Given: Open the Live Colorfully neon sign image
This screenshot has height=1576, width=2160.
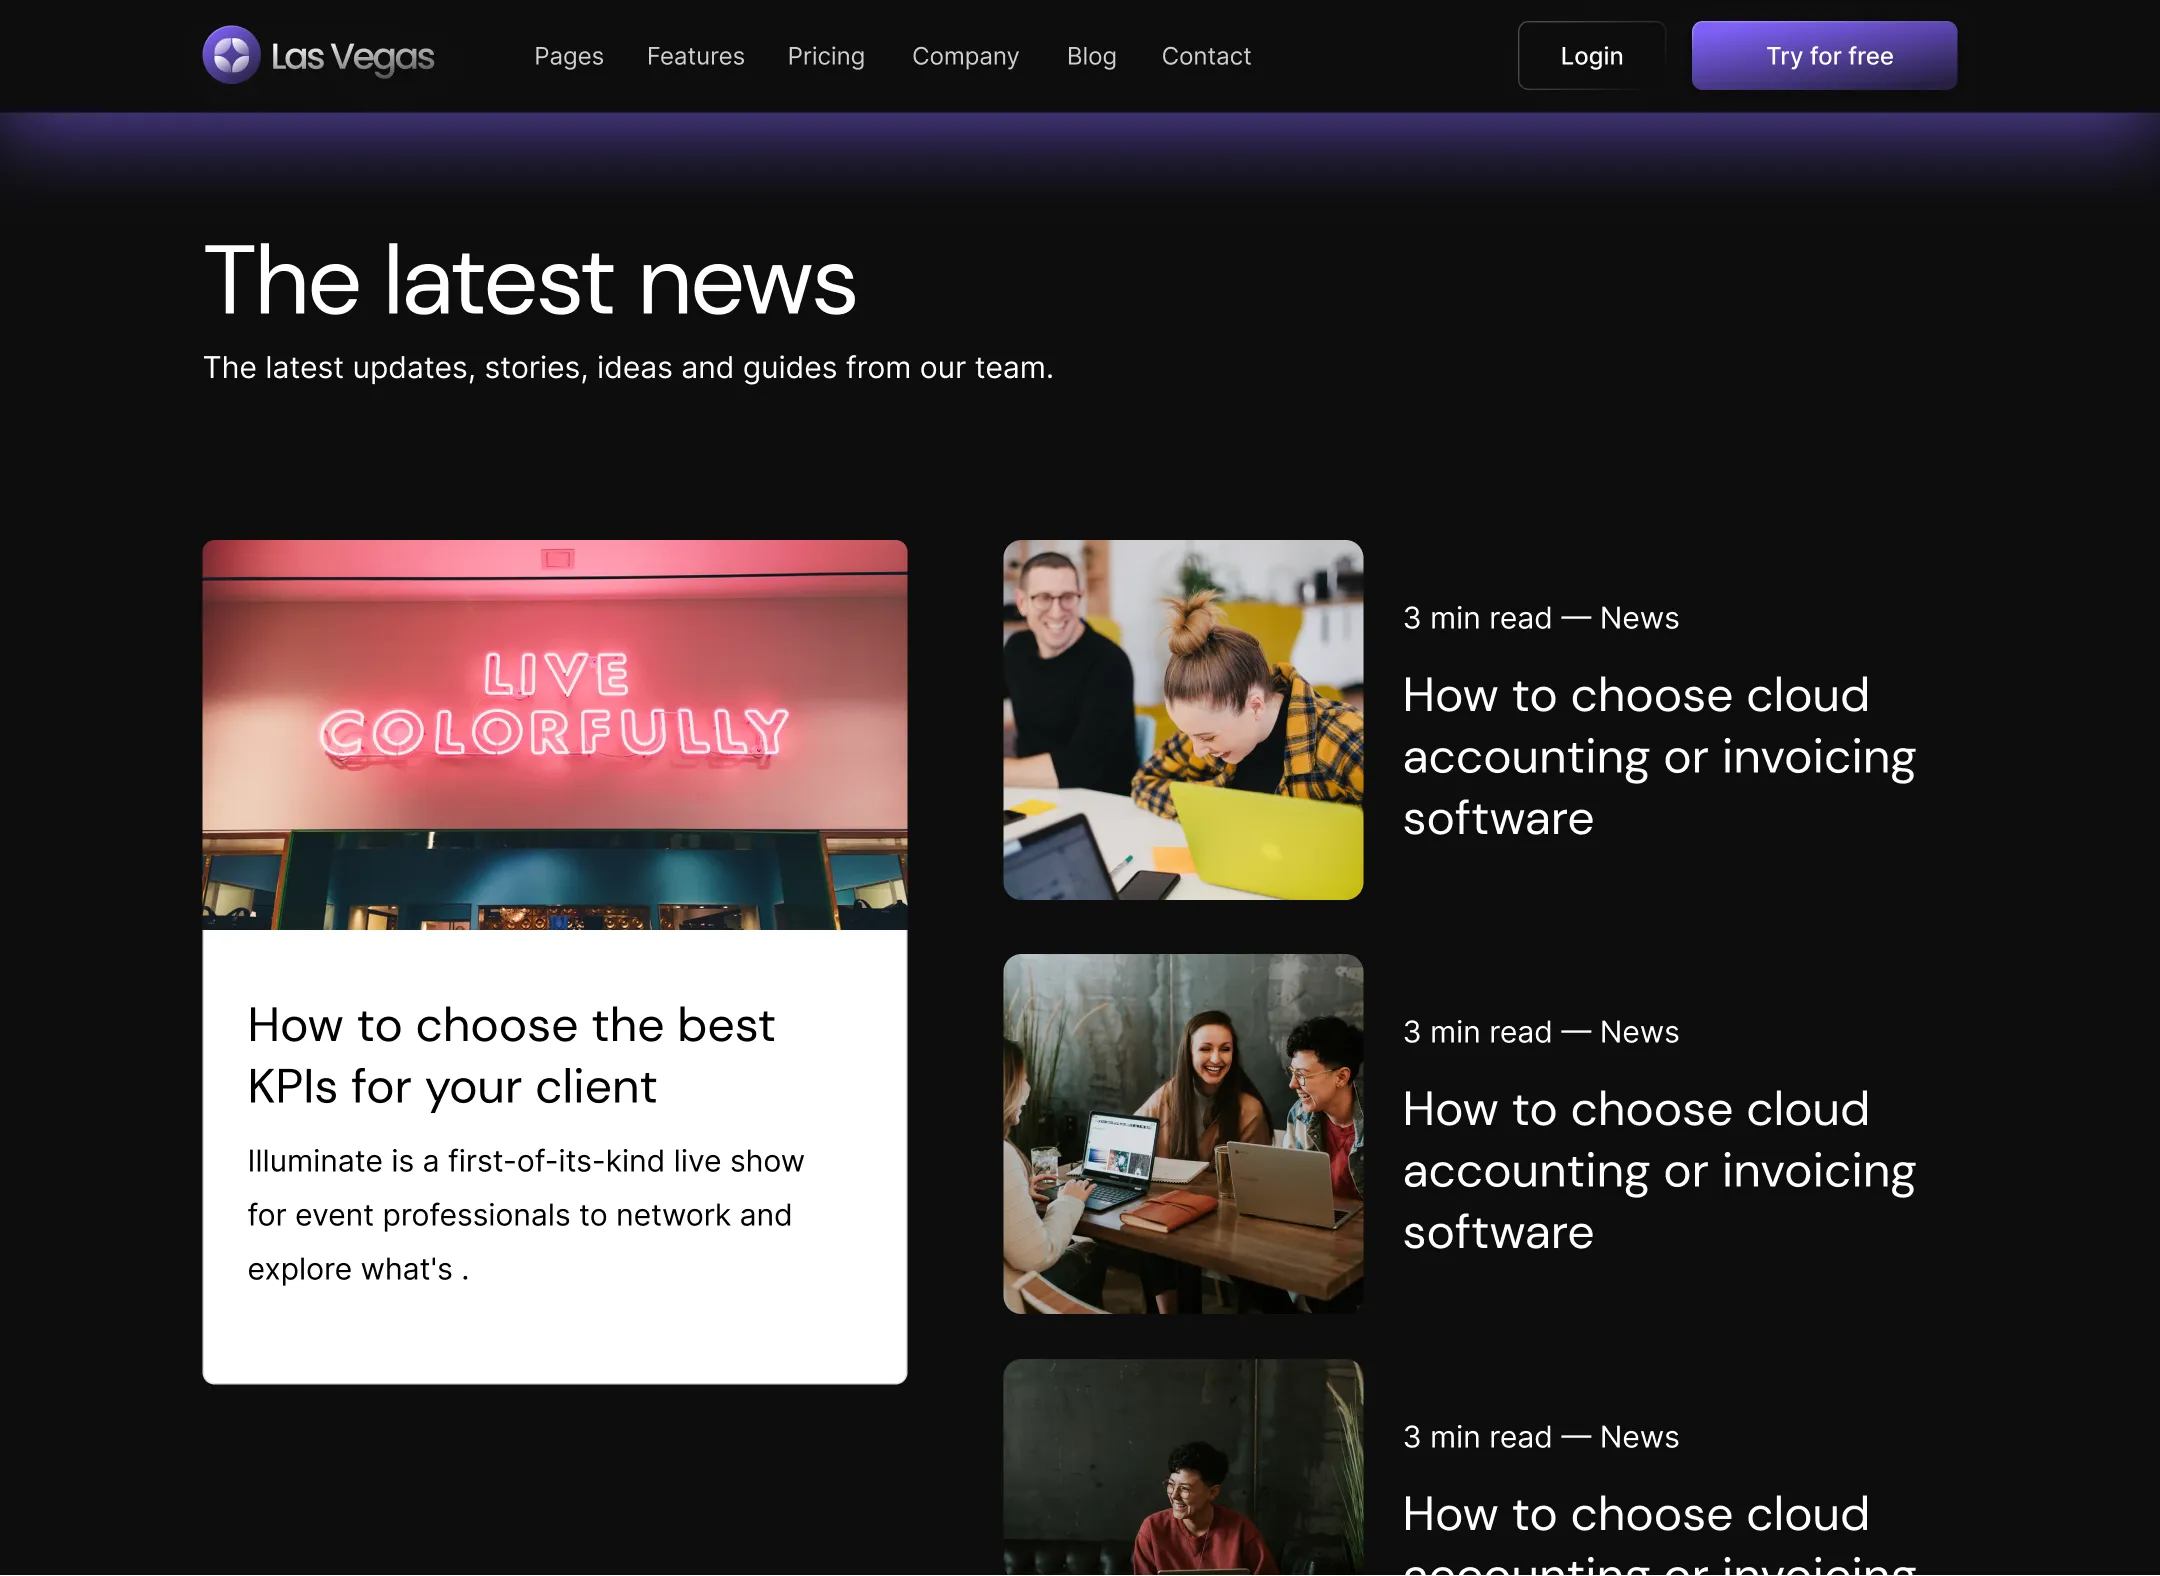Looking at the screenshot, I should [x=555, y=735].
